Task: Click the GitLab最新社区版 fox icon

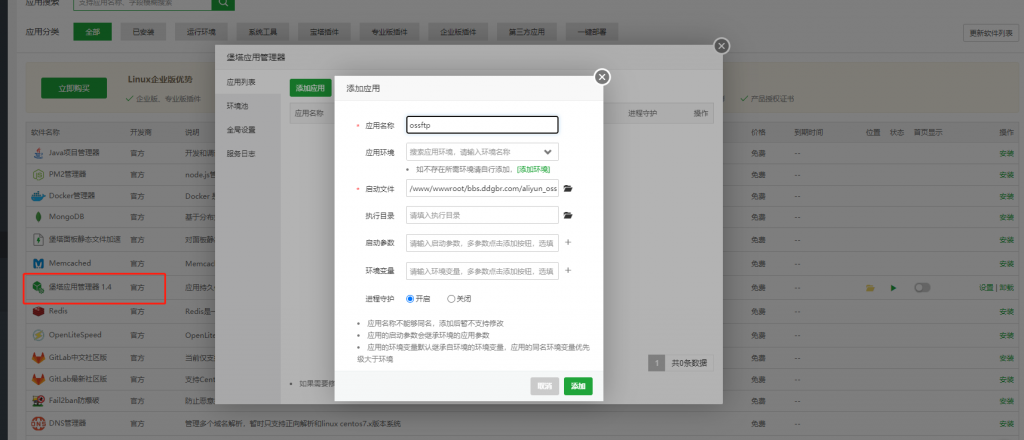Action: [x=38, y=379]
